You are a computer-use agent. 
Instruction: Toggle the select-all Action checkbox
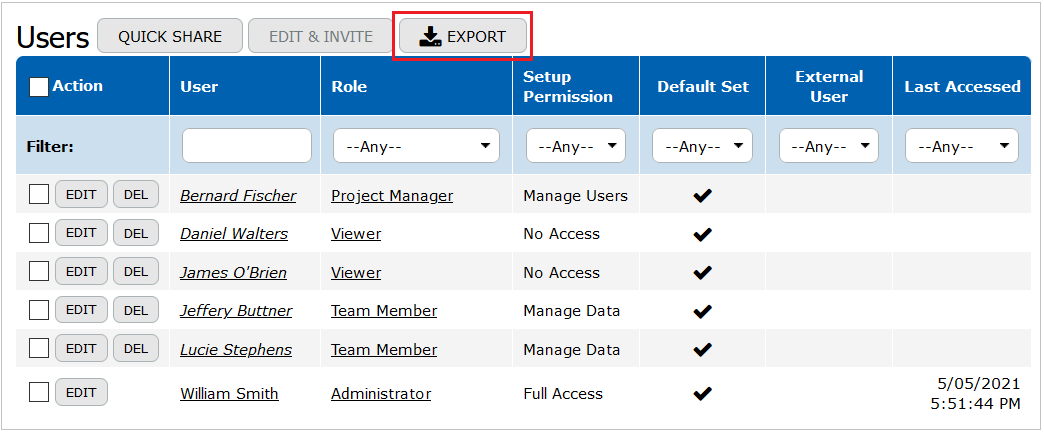[39, 87]
